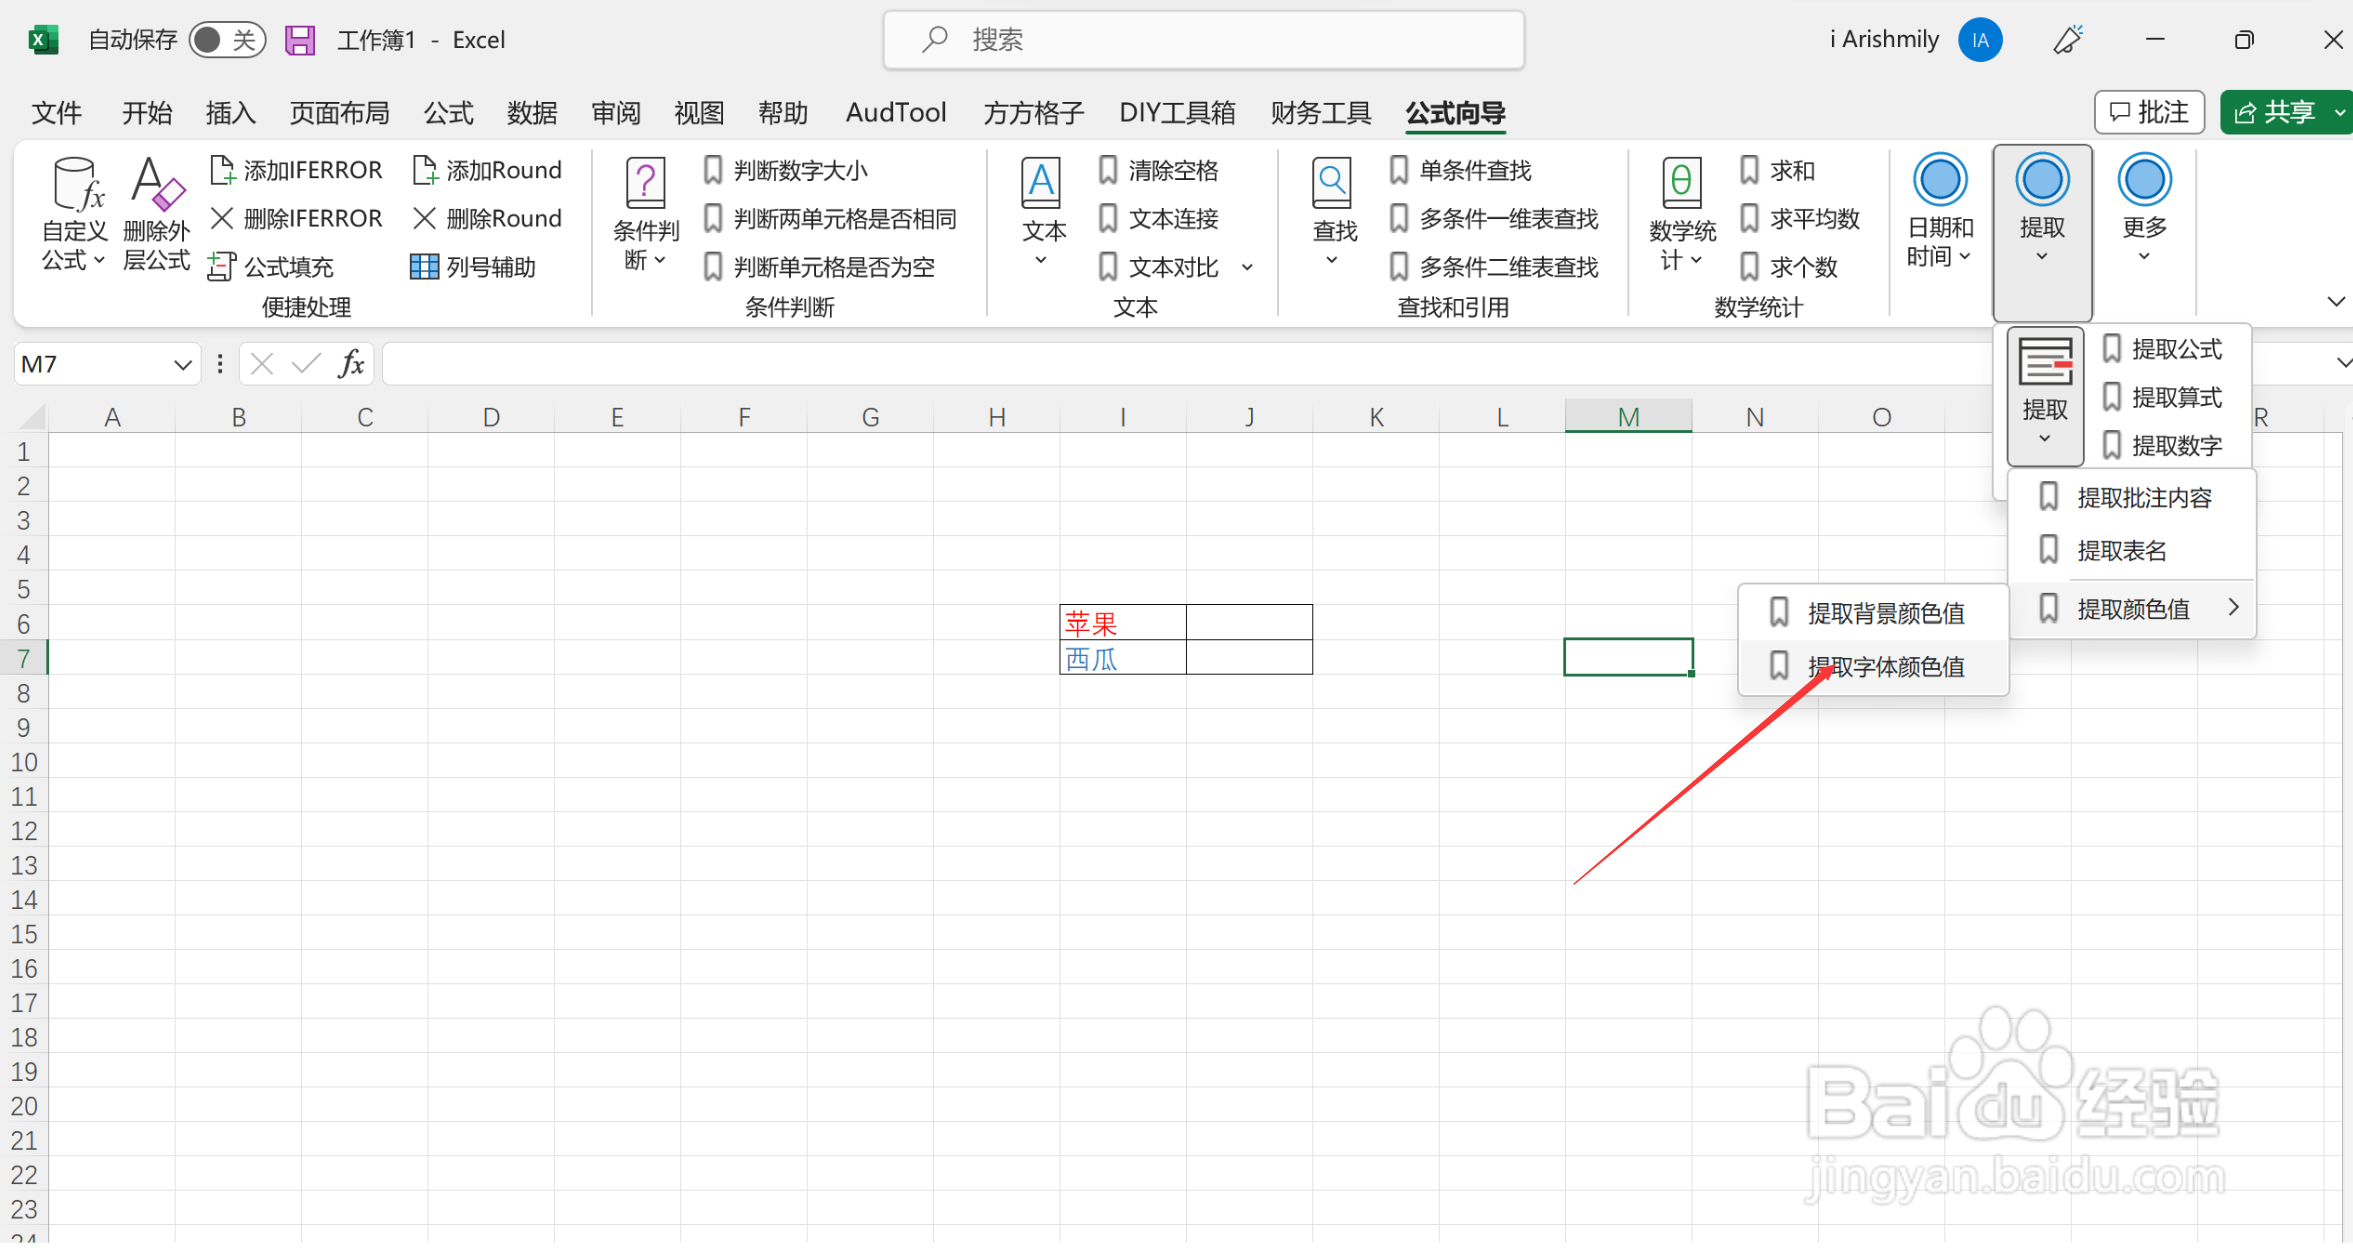Open the 日期和时间 dropdown
Image resolution: width=2353 pixels, height=1257 pixels.
1939,212
